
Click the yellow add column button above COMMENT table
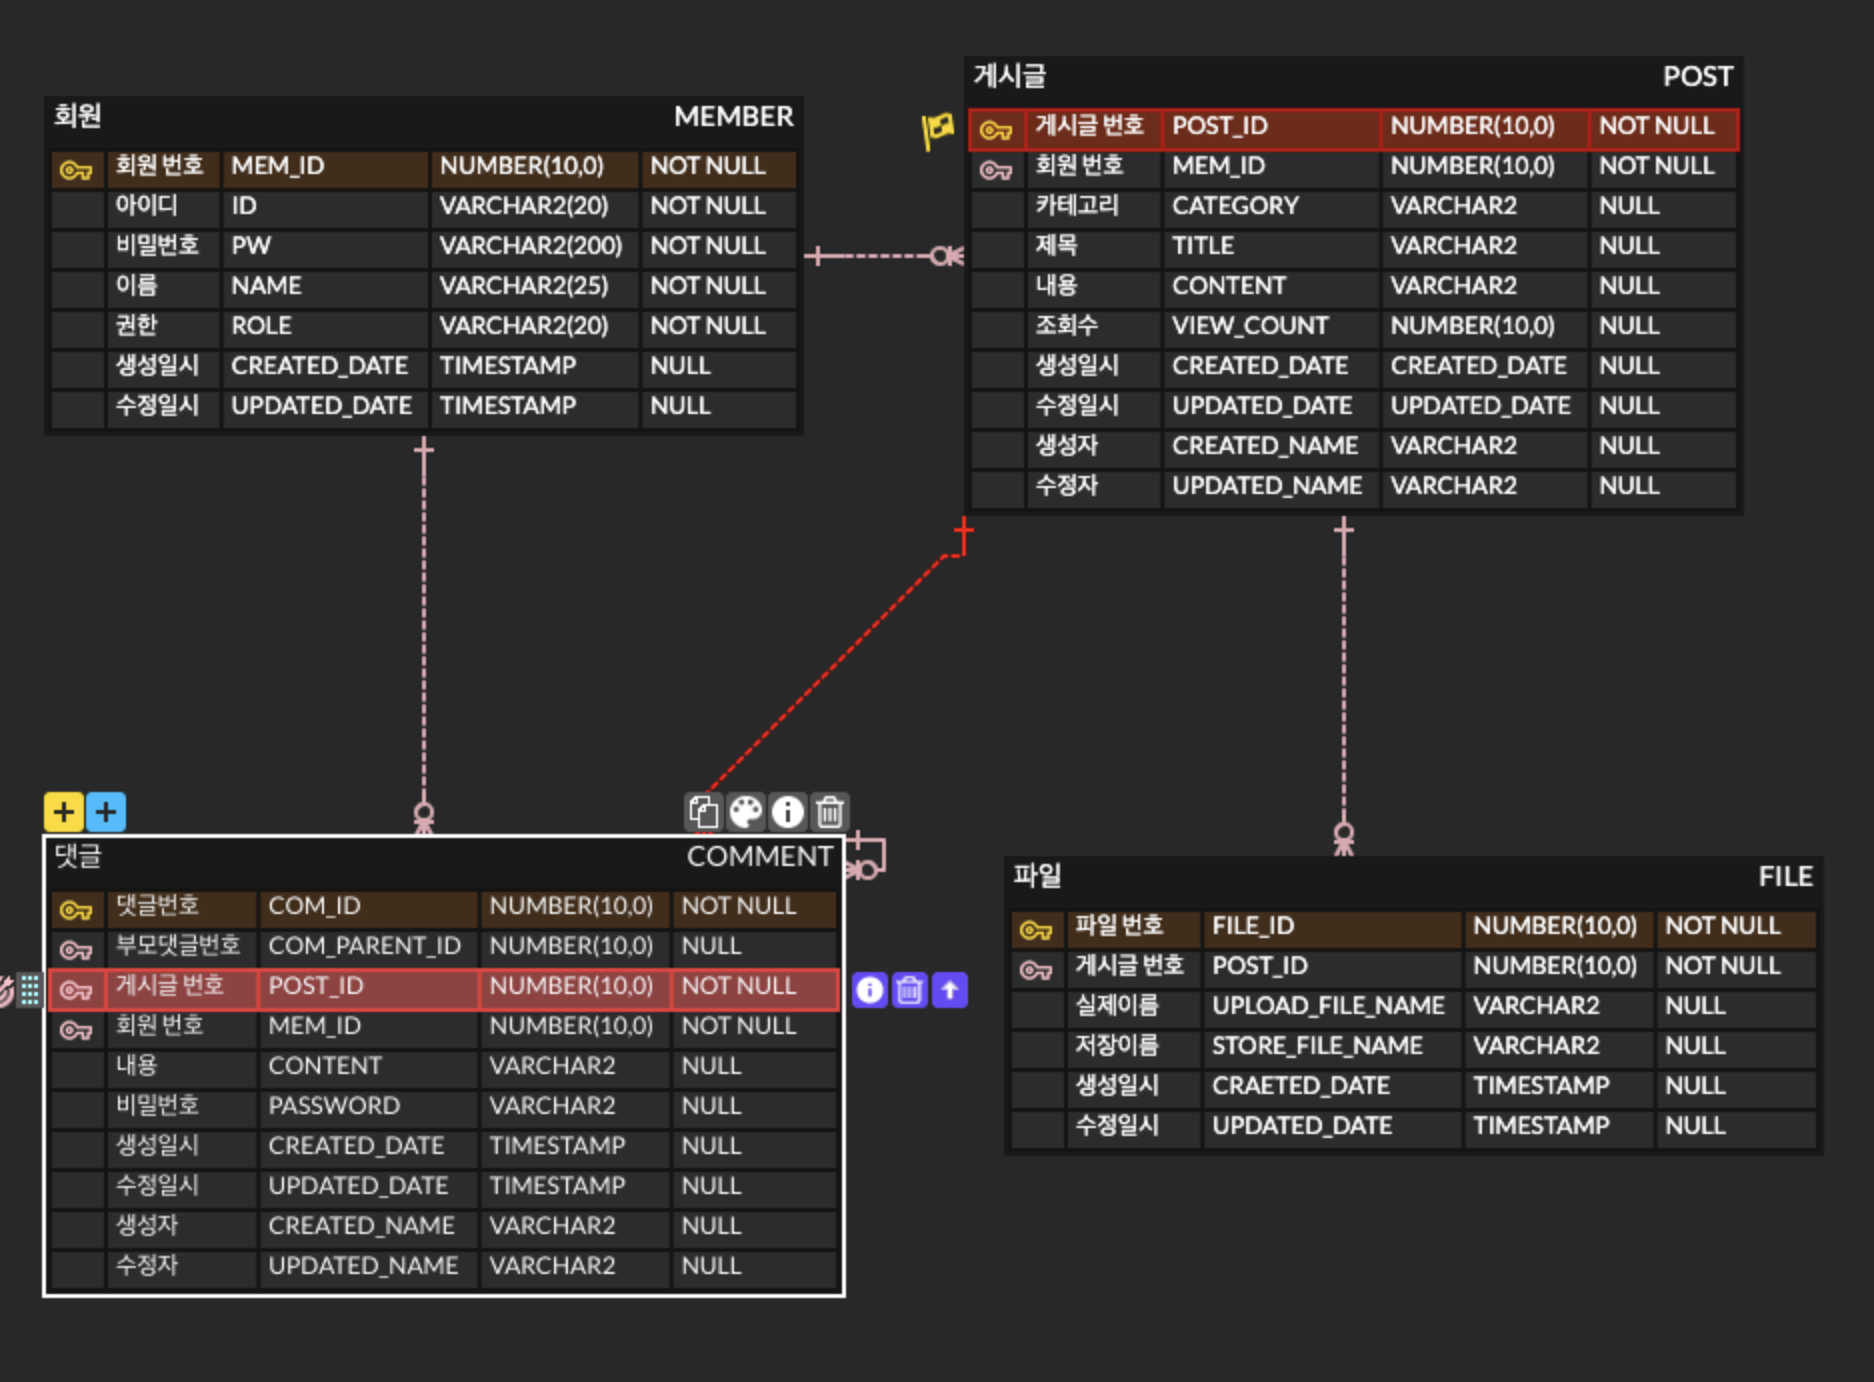(63, 811)
